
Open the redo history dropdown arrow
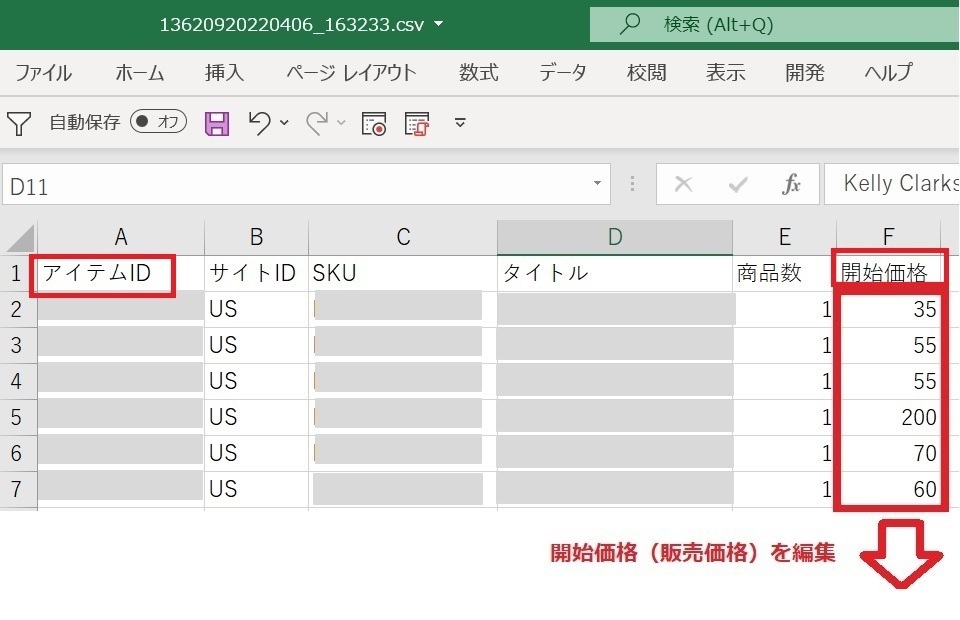[342, 123]
